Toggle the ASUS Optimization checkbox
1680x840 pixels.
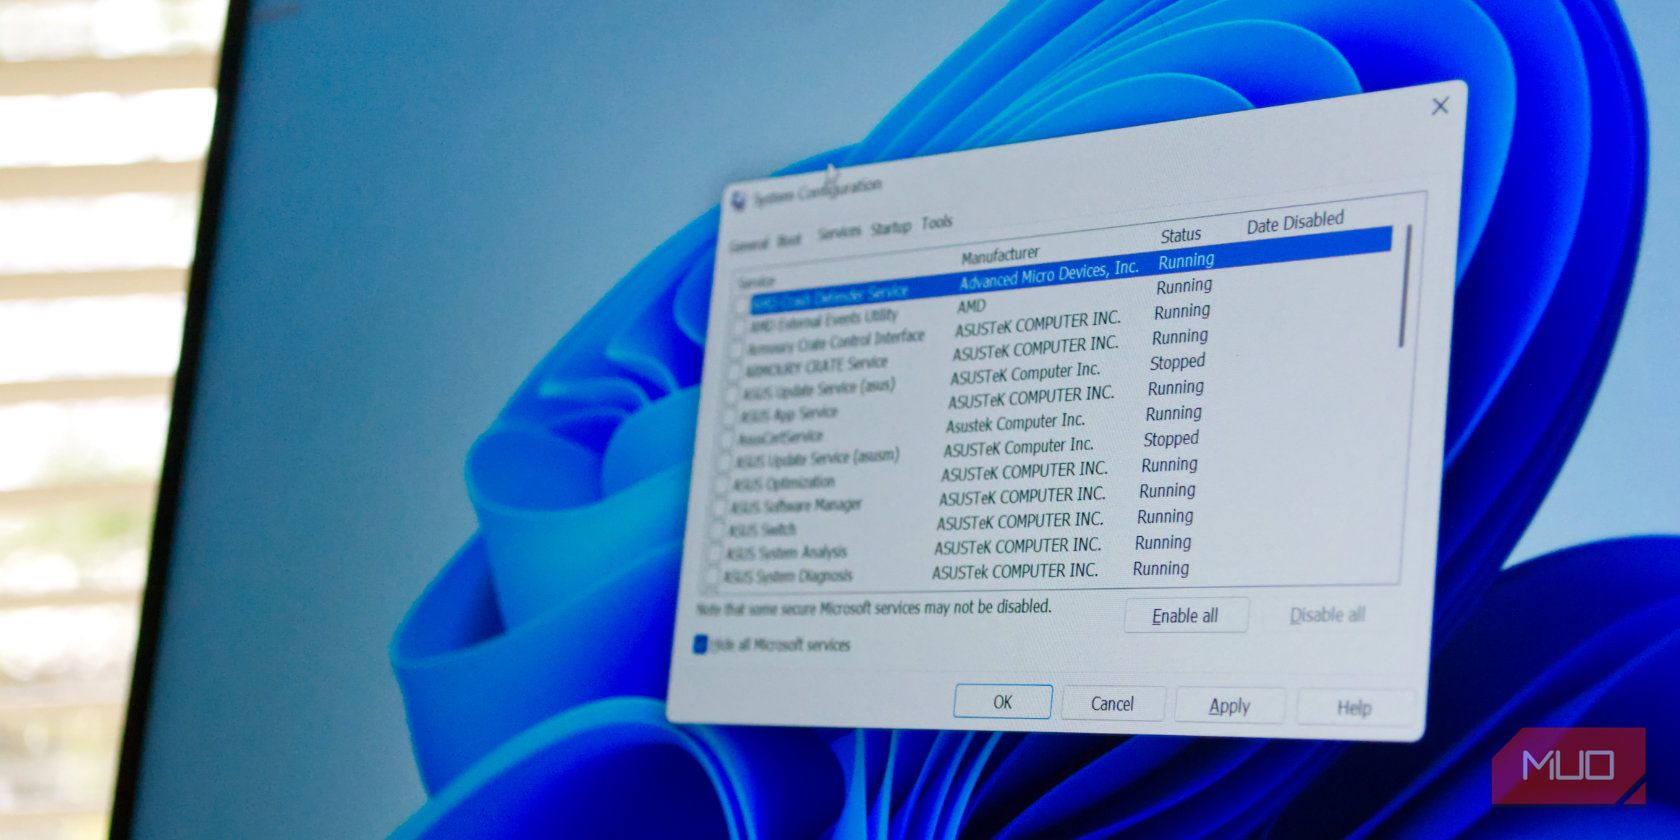click(x=723, y=486)
